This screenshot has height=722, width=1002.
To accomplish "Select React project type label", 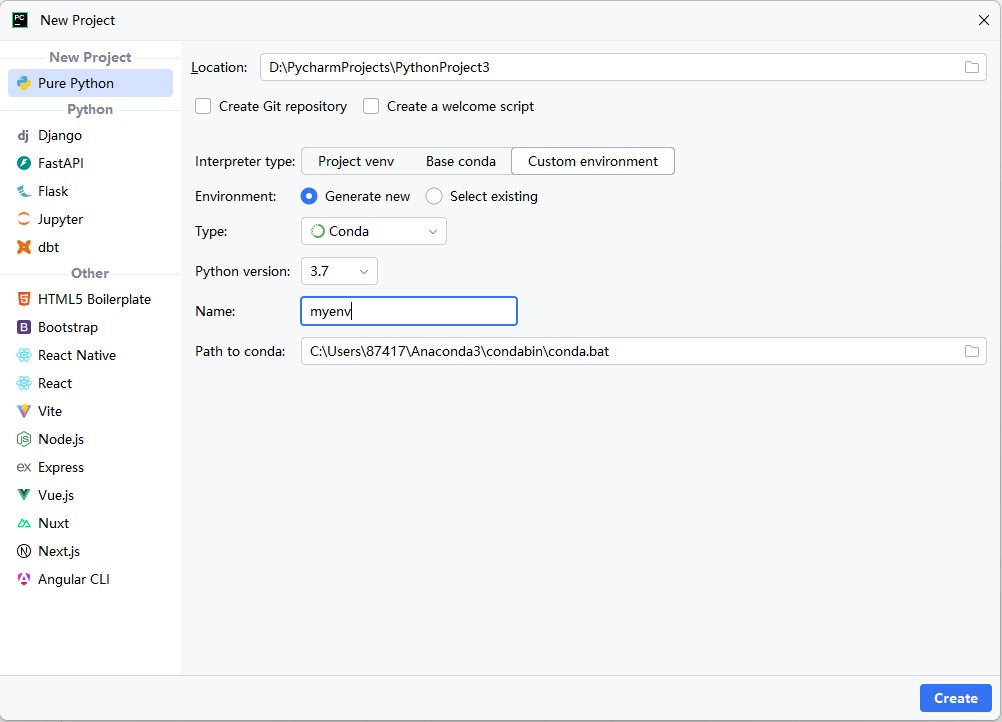I will (55, 383).
